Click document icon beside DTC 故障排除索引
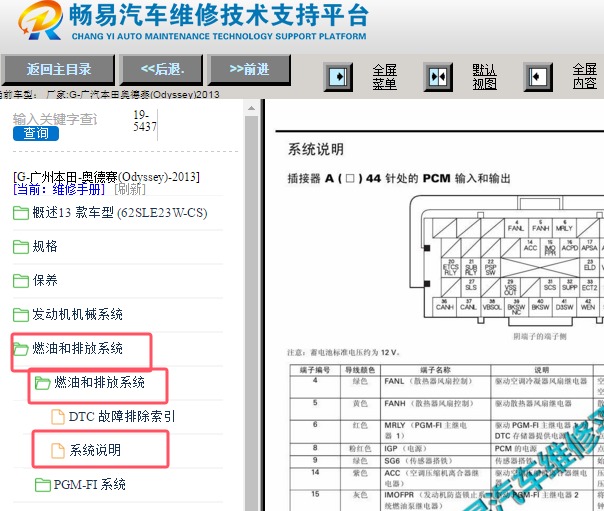Screen dimensions: 604x511 (58, 417)
